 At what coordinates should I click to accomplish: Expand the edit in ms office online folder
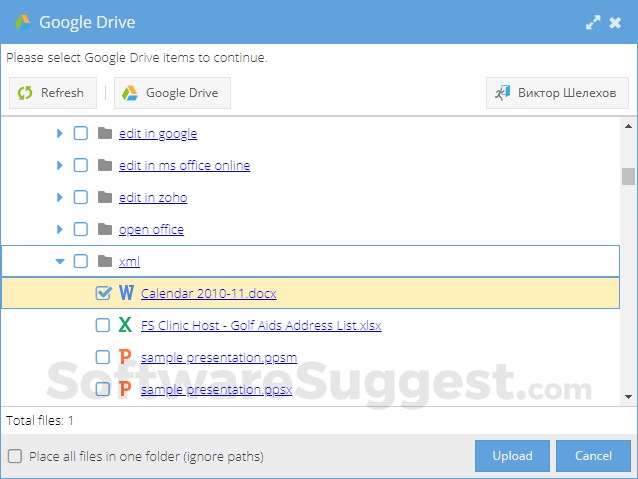pyautogui.click(x=60, y=165)
